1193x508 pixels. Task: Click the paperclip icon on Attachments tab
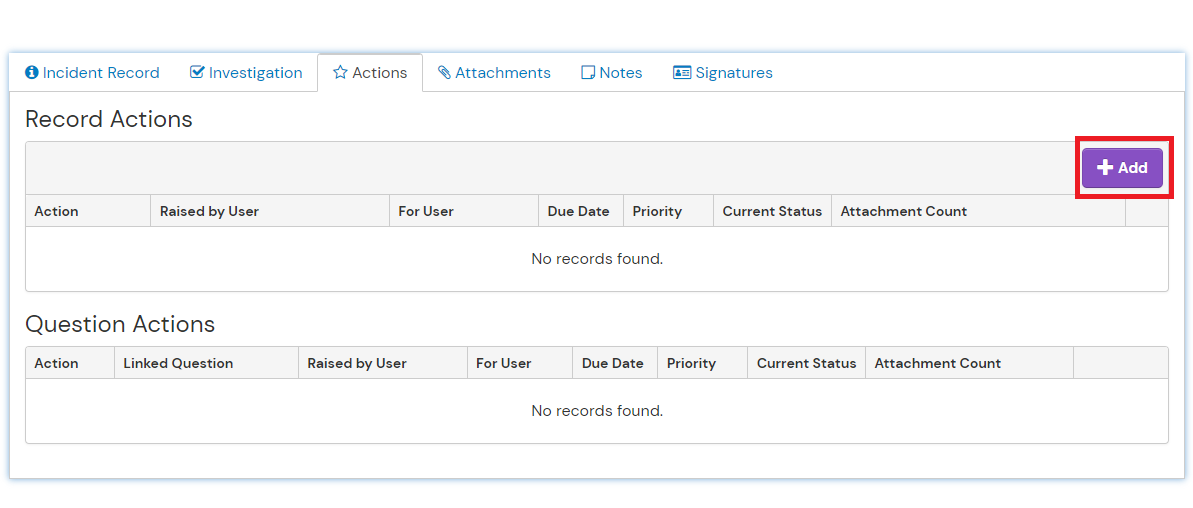[x=444, y=73]
